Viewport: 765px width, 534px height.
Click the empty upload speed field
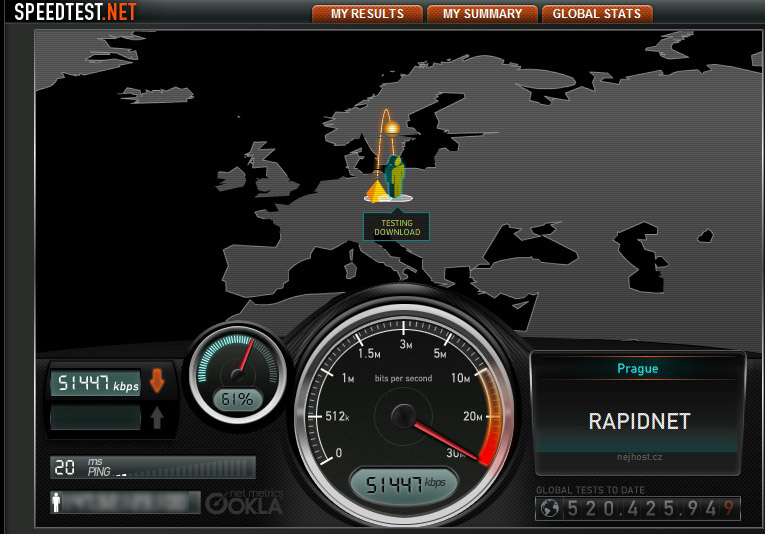[x=96, y=418]
